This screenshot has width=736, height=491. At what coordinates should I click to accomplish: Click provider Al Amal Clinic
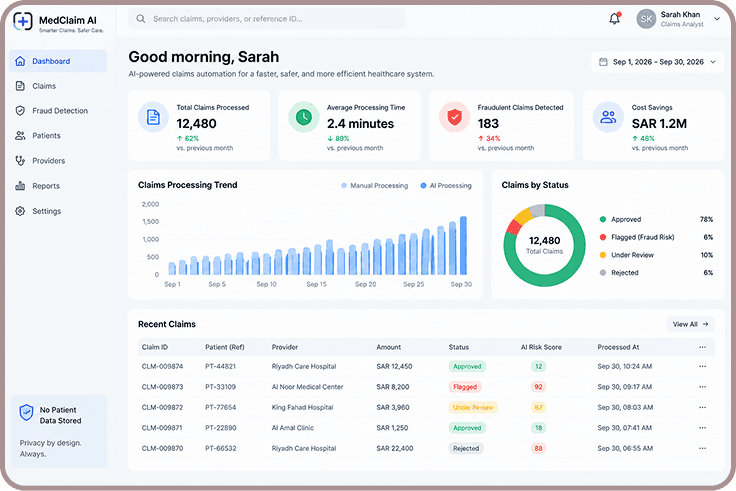click(x=293, y=428)
